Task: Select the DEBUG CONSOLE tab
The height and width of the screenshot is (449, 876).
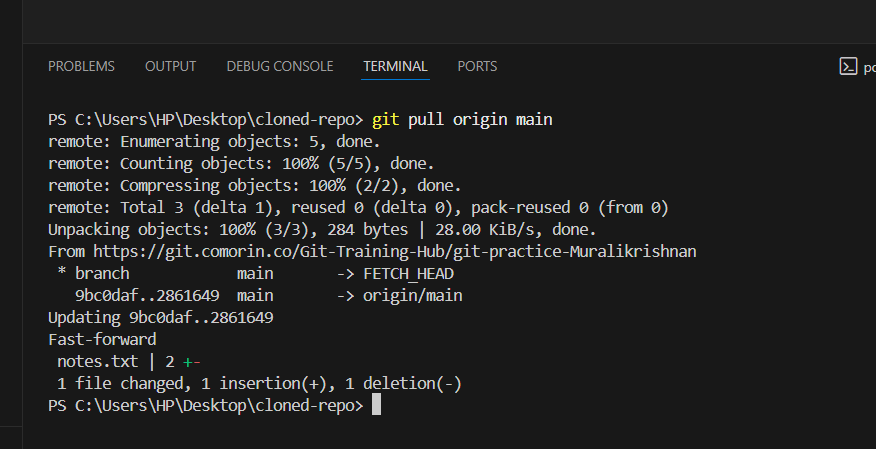Action: (280, 67)
